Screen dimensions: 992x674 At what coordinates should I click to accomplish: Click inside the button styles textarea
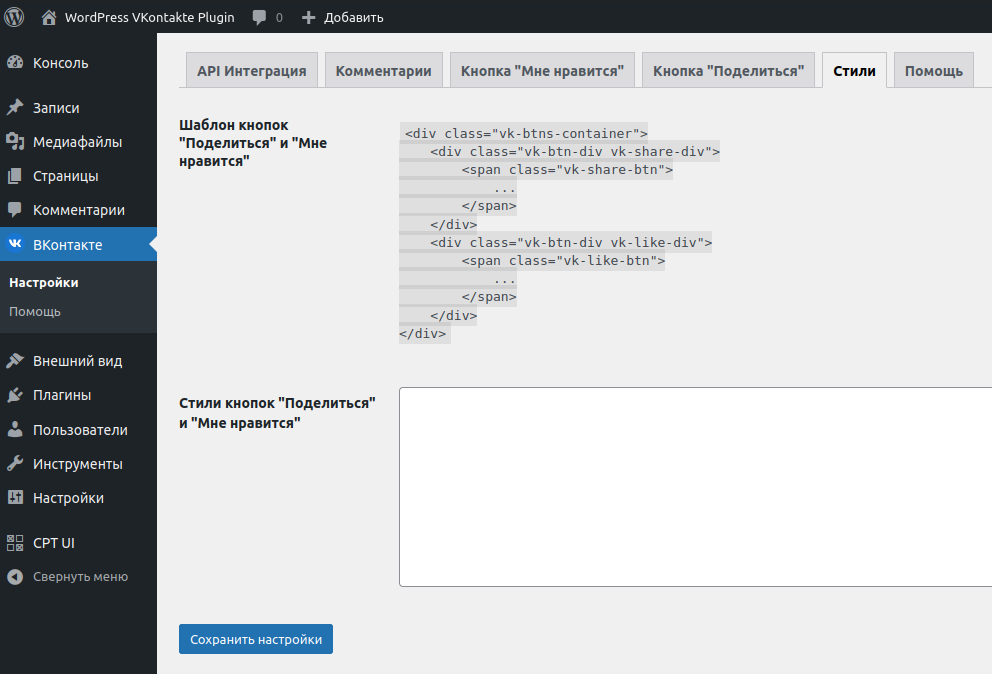tap(695, 487)
